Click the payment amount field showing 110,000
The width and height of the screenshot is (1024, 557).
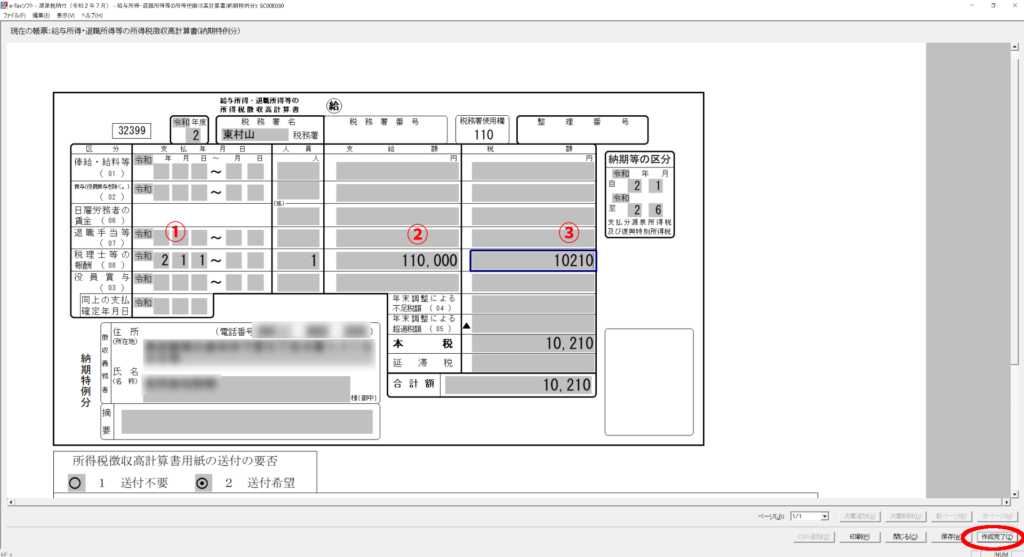pyautogui.click(x=397, y=261)
